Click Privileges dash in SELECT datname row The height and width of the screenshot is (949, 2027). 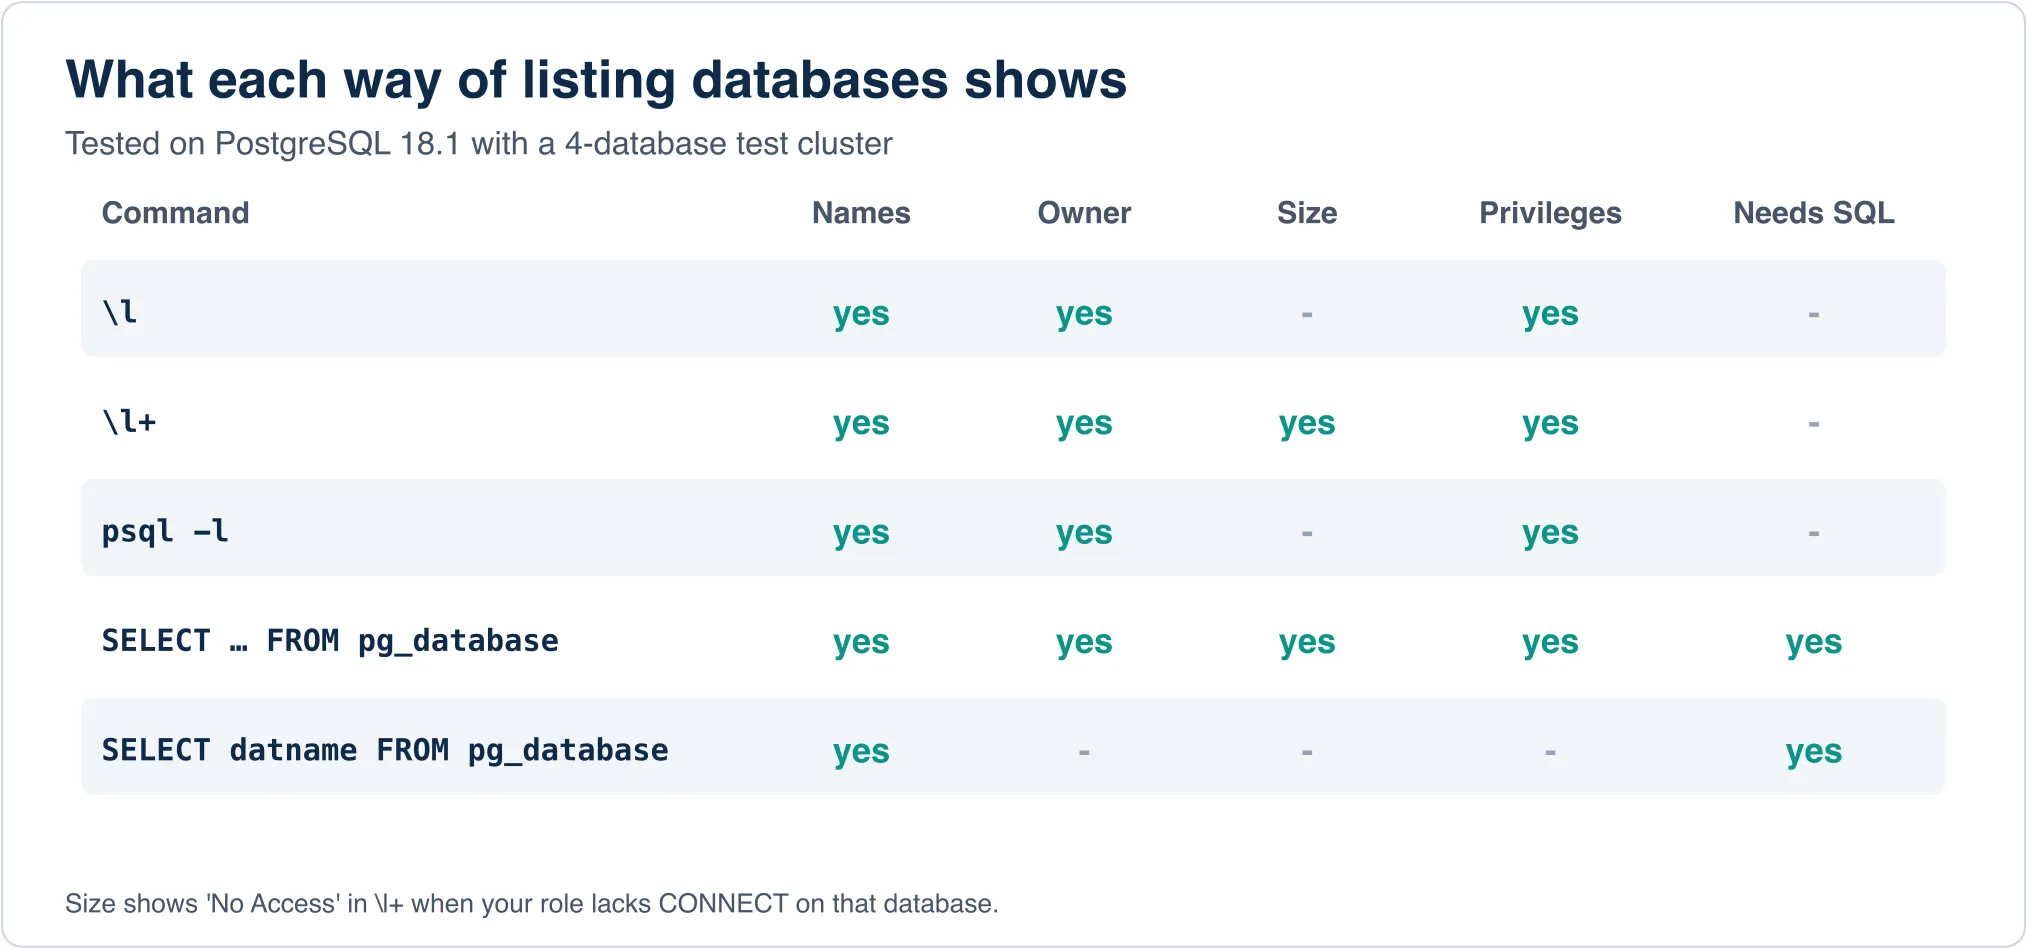pos(1550,752)
